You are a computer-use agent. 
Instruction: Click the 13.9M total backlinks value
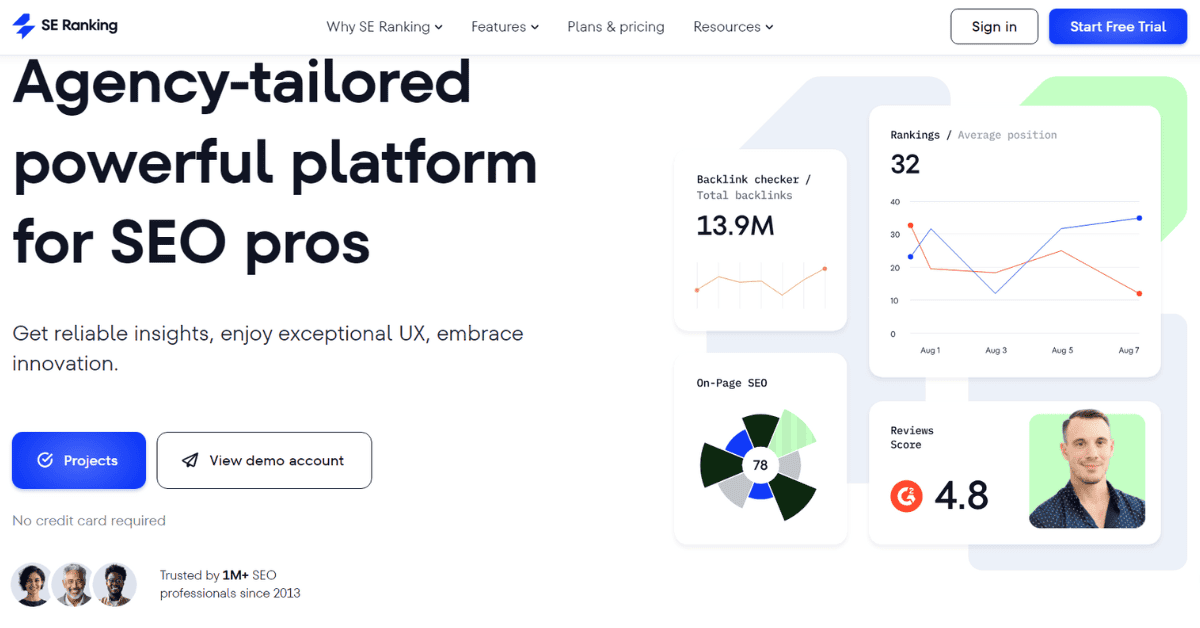point(735,226)
